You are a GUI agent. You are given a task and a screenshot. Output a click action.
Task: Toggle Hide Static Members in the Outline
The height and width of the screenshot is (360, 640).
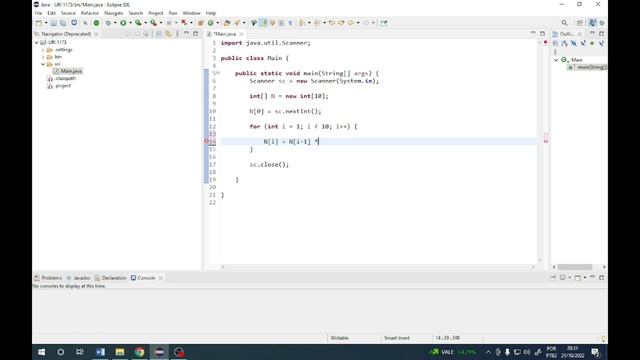coord(583,43)
